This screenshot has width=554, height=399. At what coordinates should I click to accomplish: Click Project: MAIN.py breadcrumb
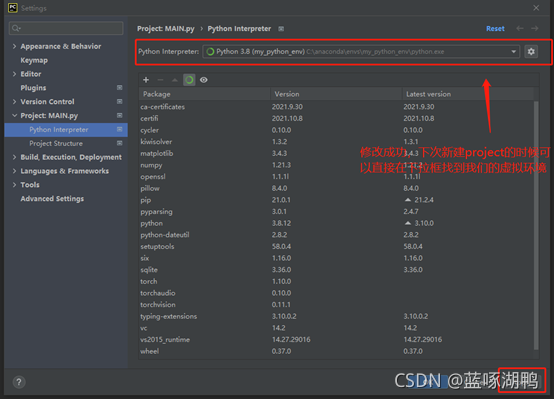[166, 29]
